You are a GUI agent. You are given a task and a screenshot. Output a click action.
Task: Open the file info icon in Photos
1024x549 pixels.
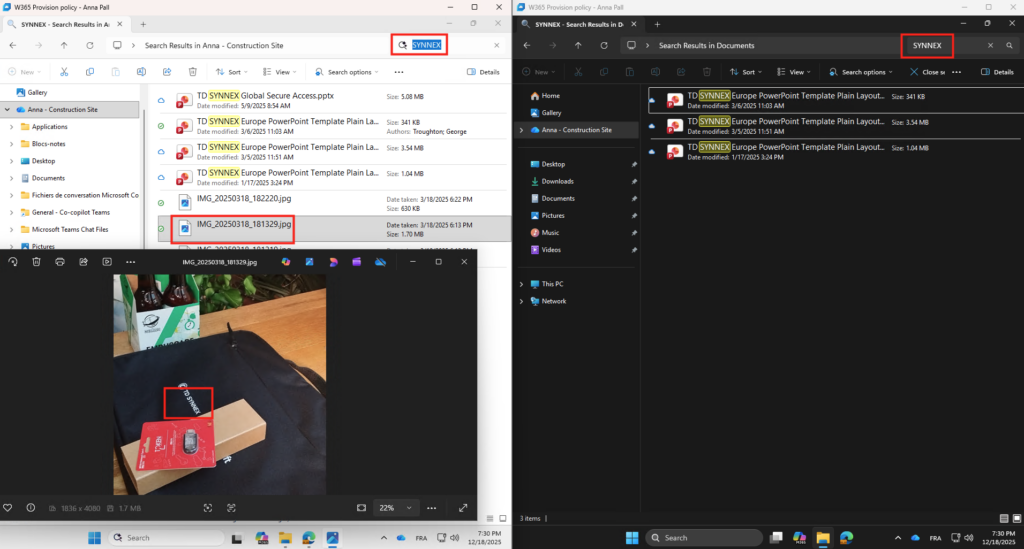(x=30, y=507)
